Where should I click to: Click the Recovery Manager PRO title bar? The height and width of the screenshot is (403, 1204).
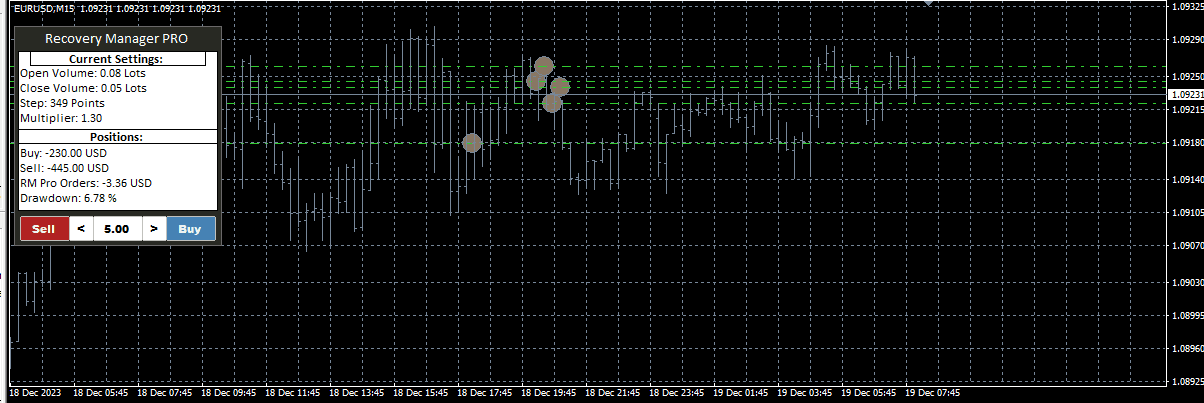(x=117, y=38)
